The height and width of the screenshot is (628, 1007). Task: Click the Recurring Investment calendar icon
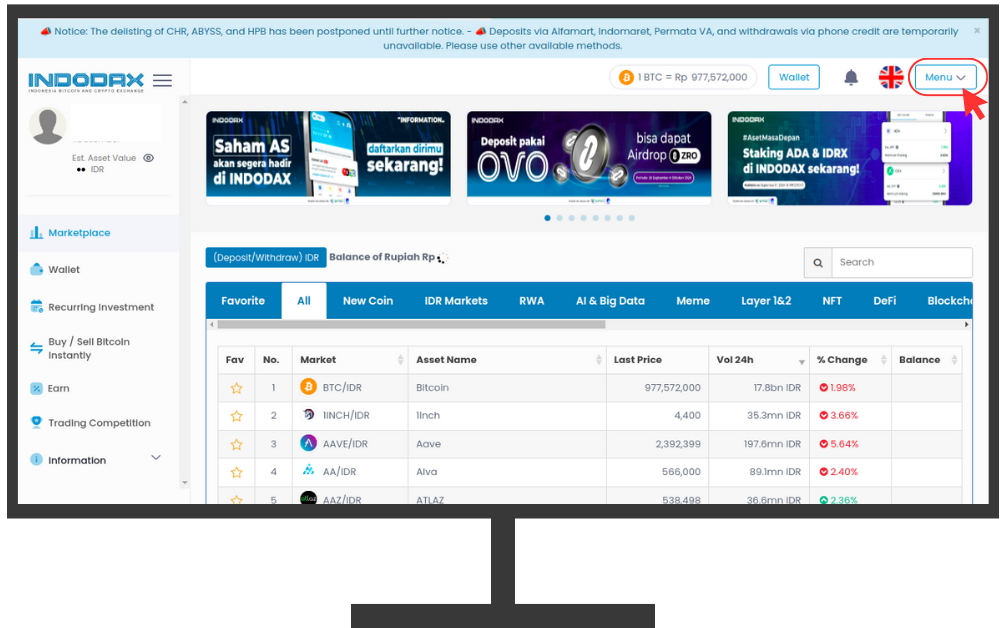[x=36, y=306]
